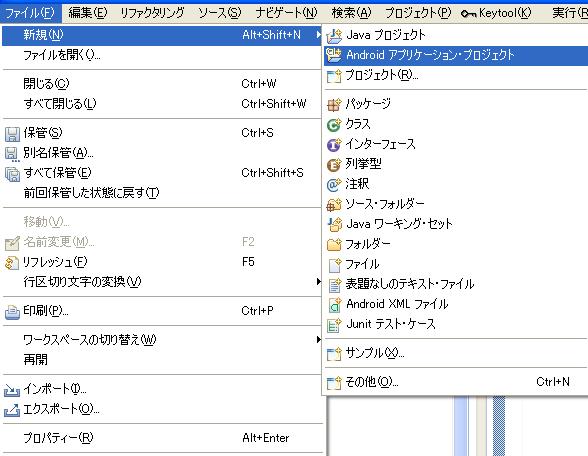Expand the 新規(N) submenu arrow
The height and width of the screenshot is (456, 588).
[318, 35]
